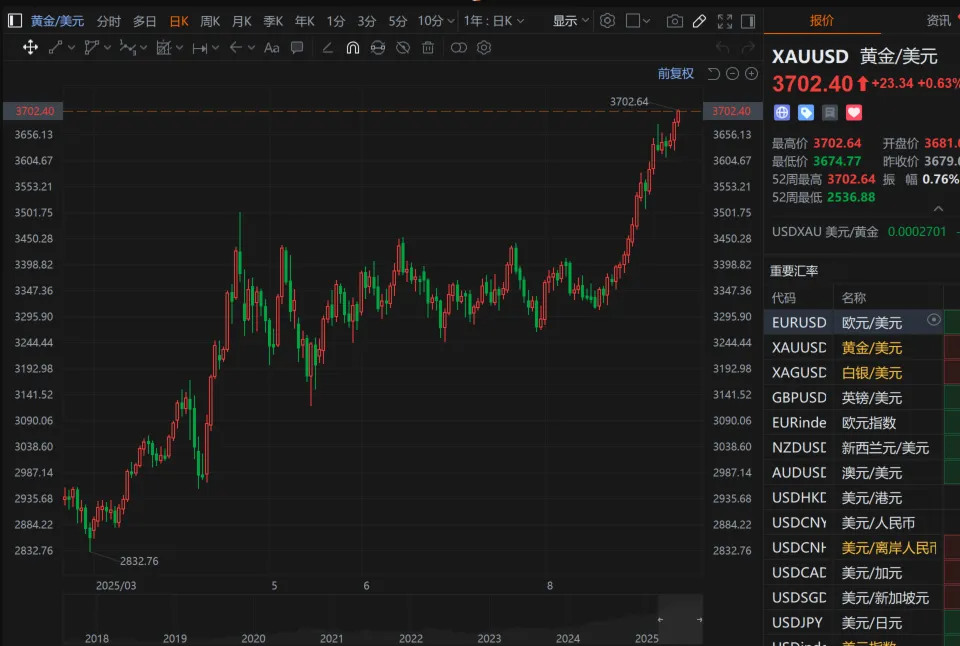Viewport: 960px width, 646px height.
Task: Toggle the left sidebar panel icon
Action: click(x=15, y=21)
